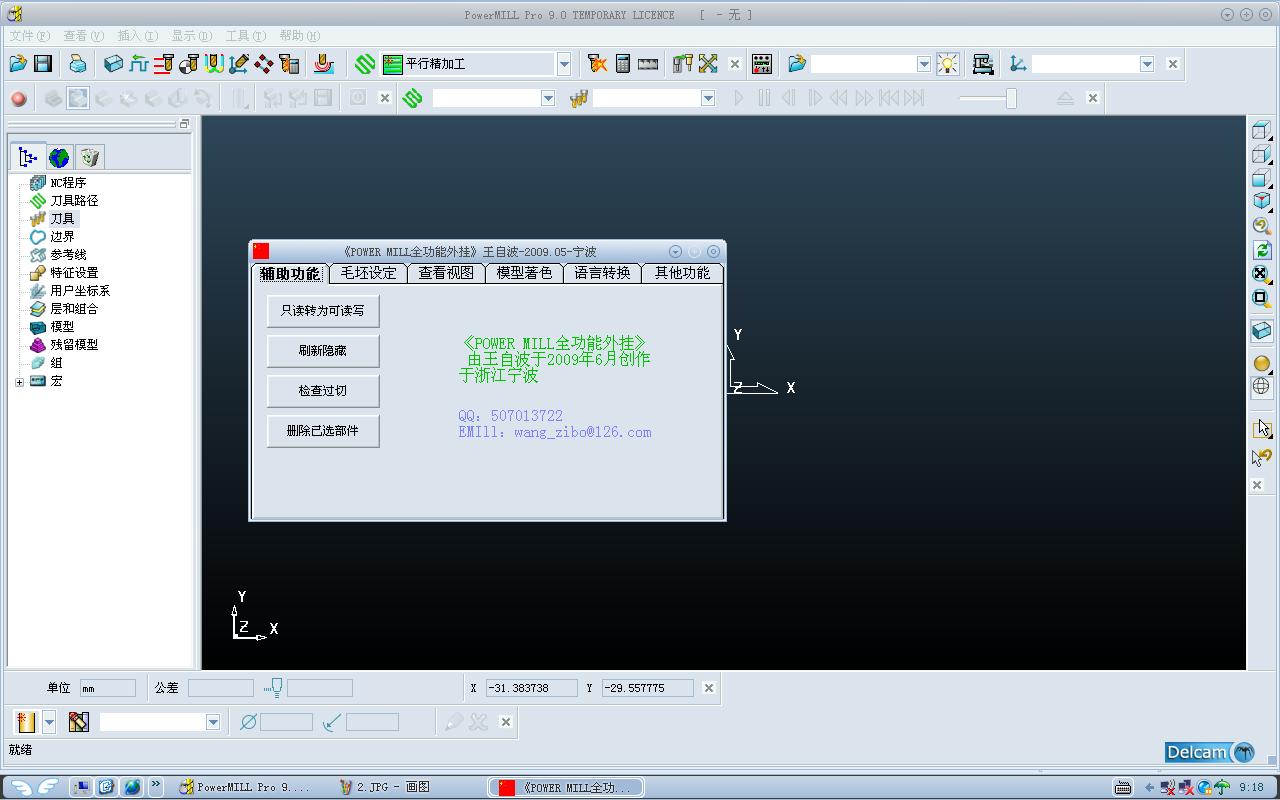Click the start and end point icon
Viewport: 1280px width, 800px height.
click(x=188, y=64)
